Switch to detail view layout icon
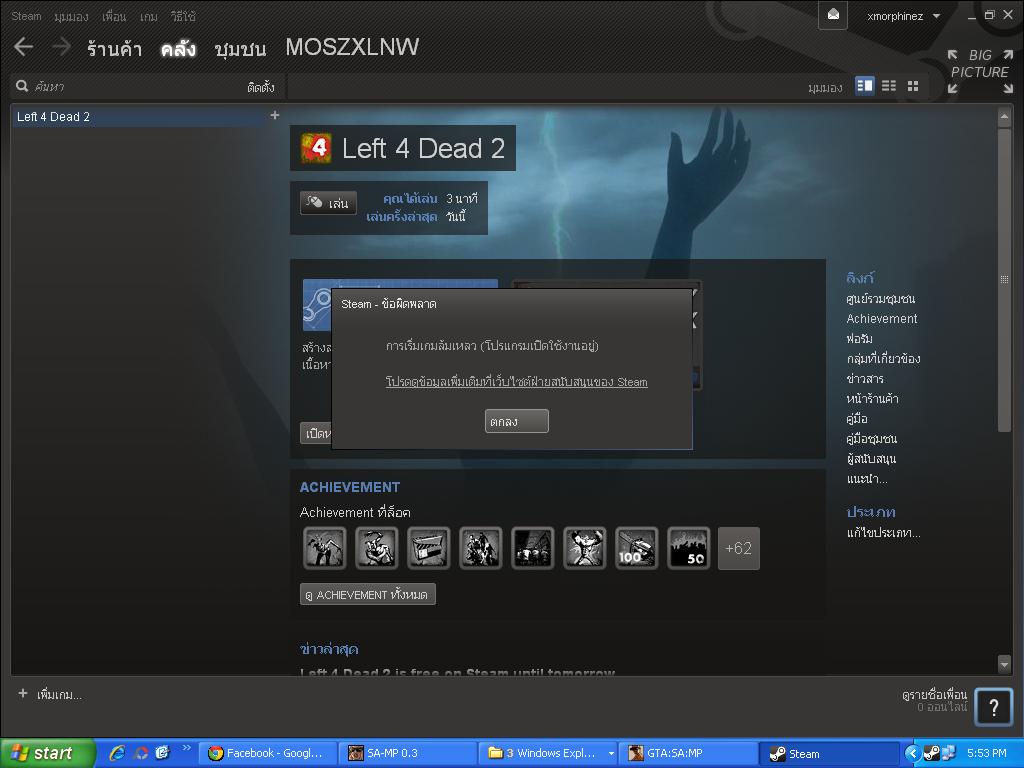This screenshot has height=768, width=1024. (865, 86)
